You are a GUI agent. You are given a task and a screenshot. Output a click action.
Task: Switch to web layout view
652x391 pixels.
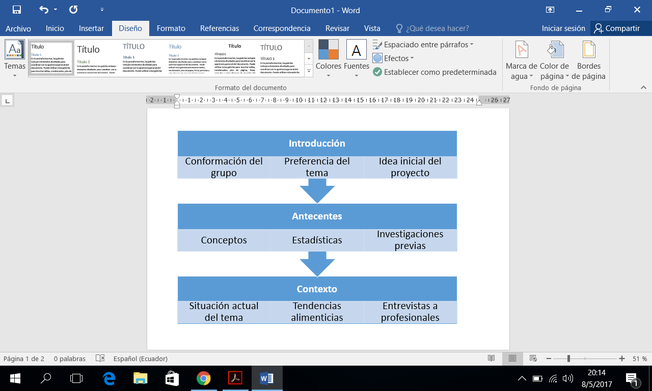pos(533,358)
